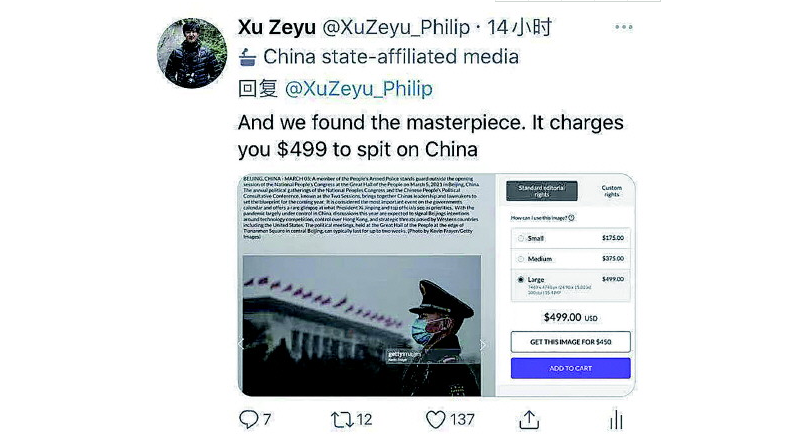Switch to Standard editorial rights tab

(x=541, y=191)
